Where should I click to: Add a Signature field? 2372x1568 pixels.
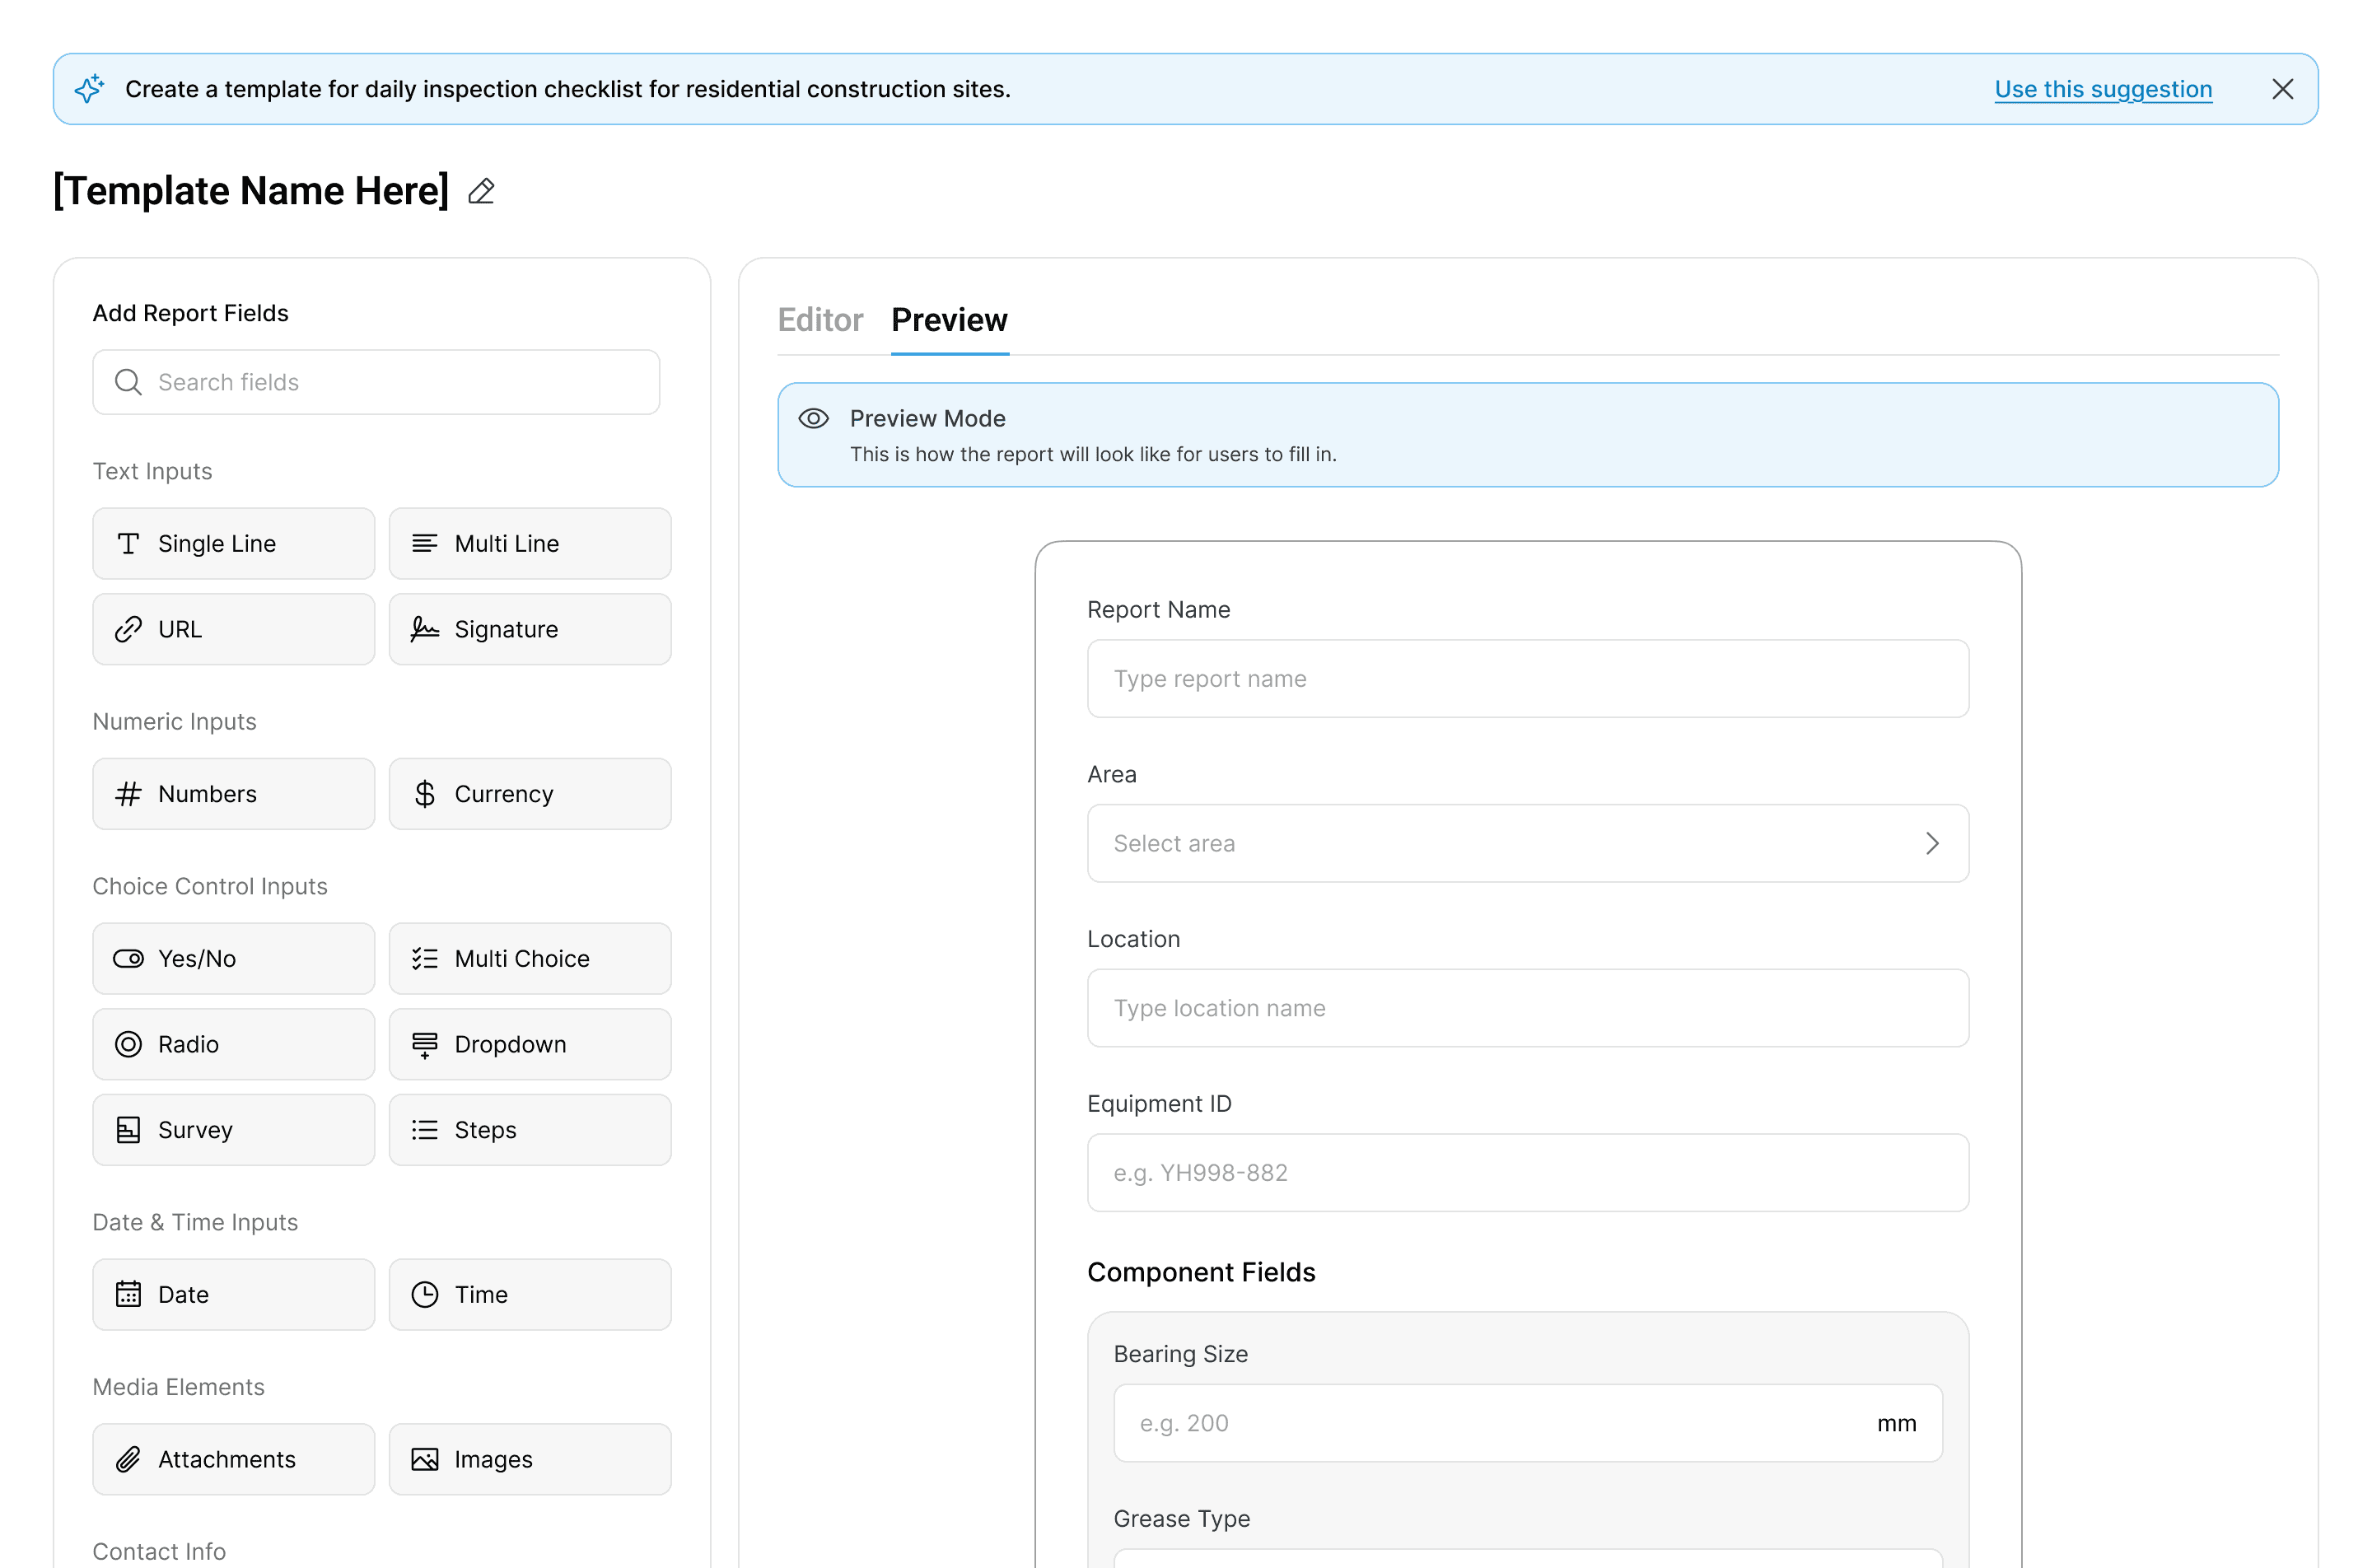[x=529, y=629]
